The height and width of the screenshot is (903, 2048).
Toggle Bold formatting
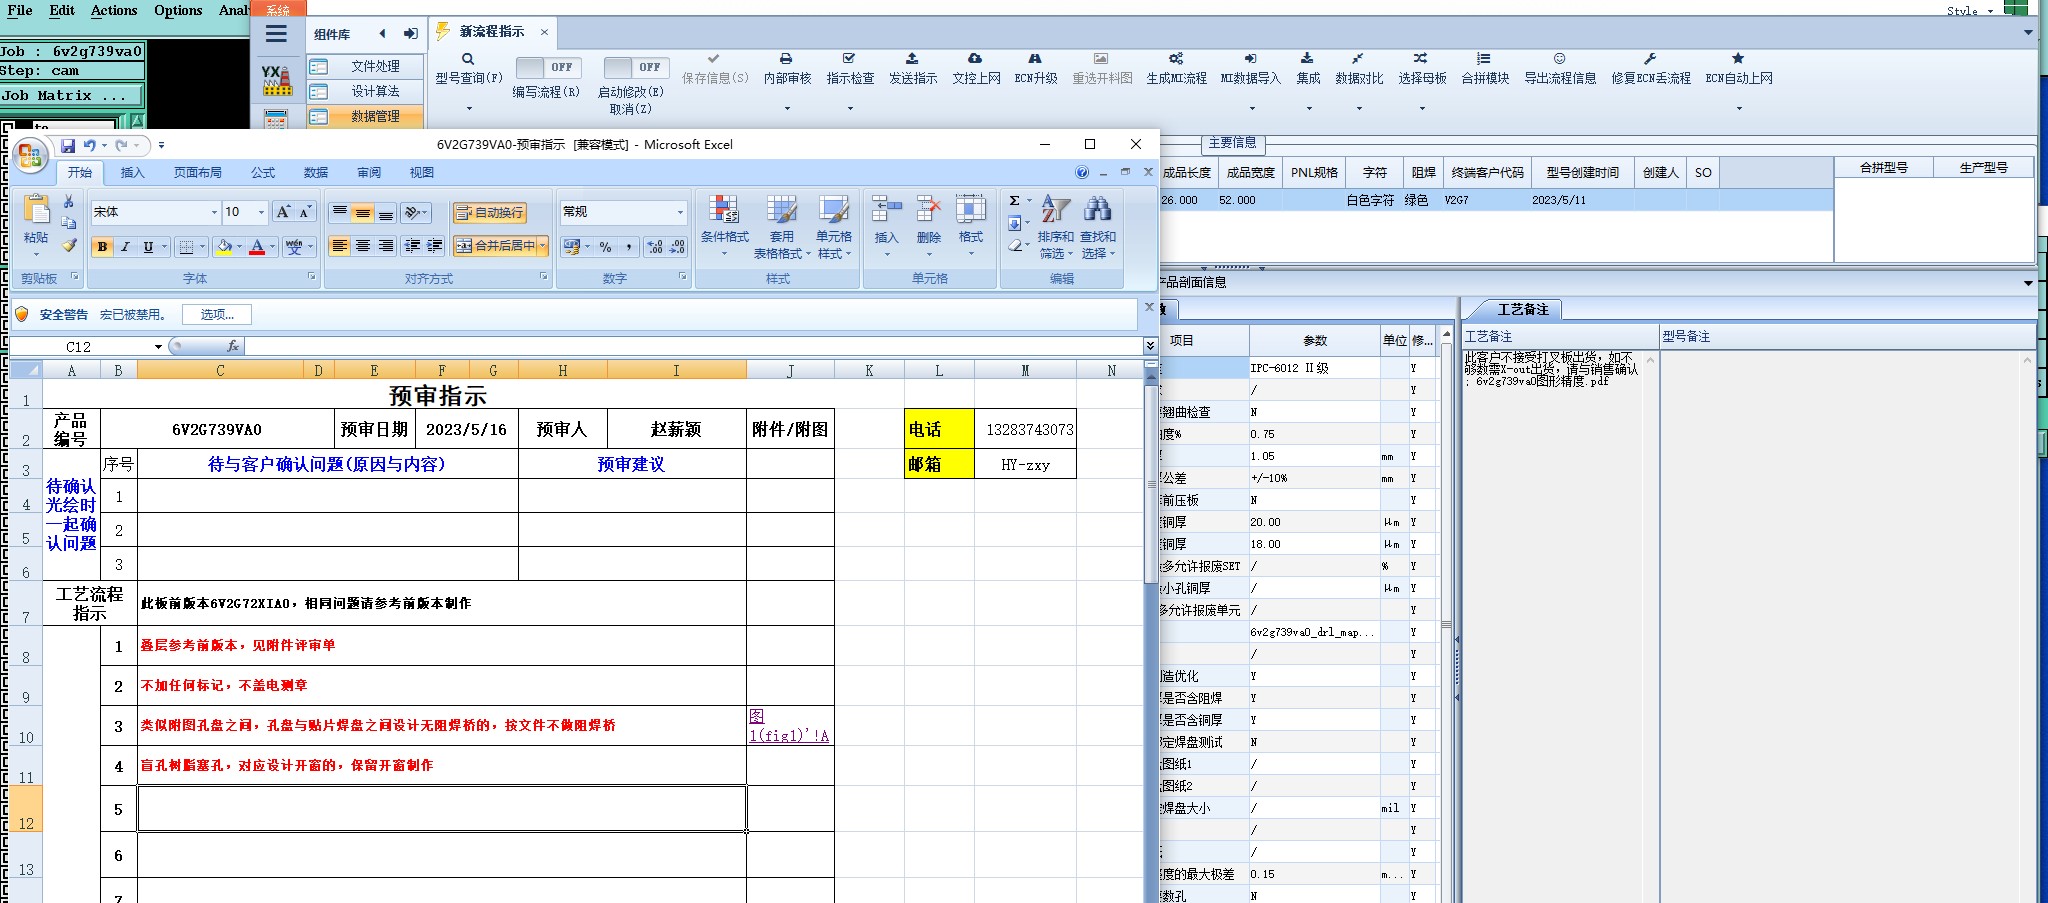pos(102,247)
